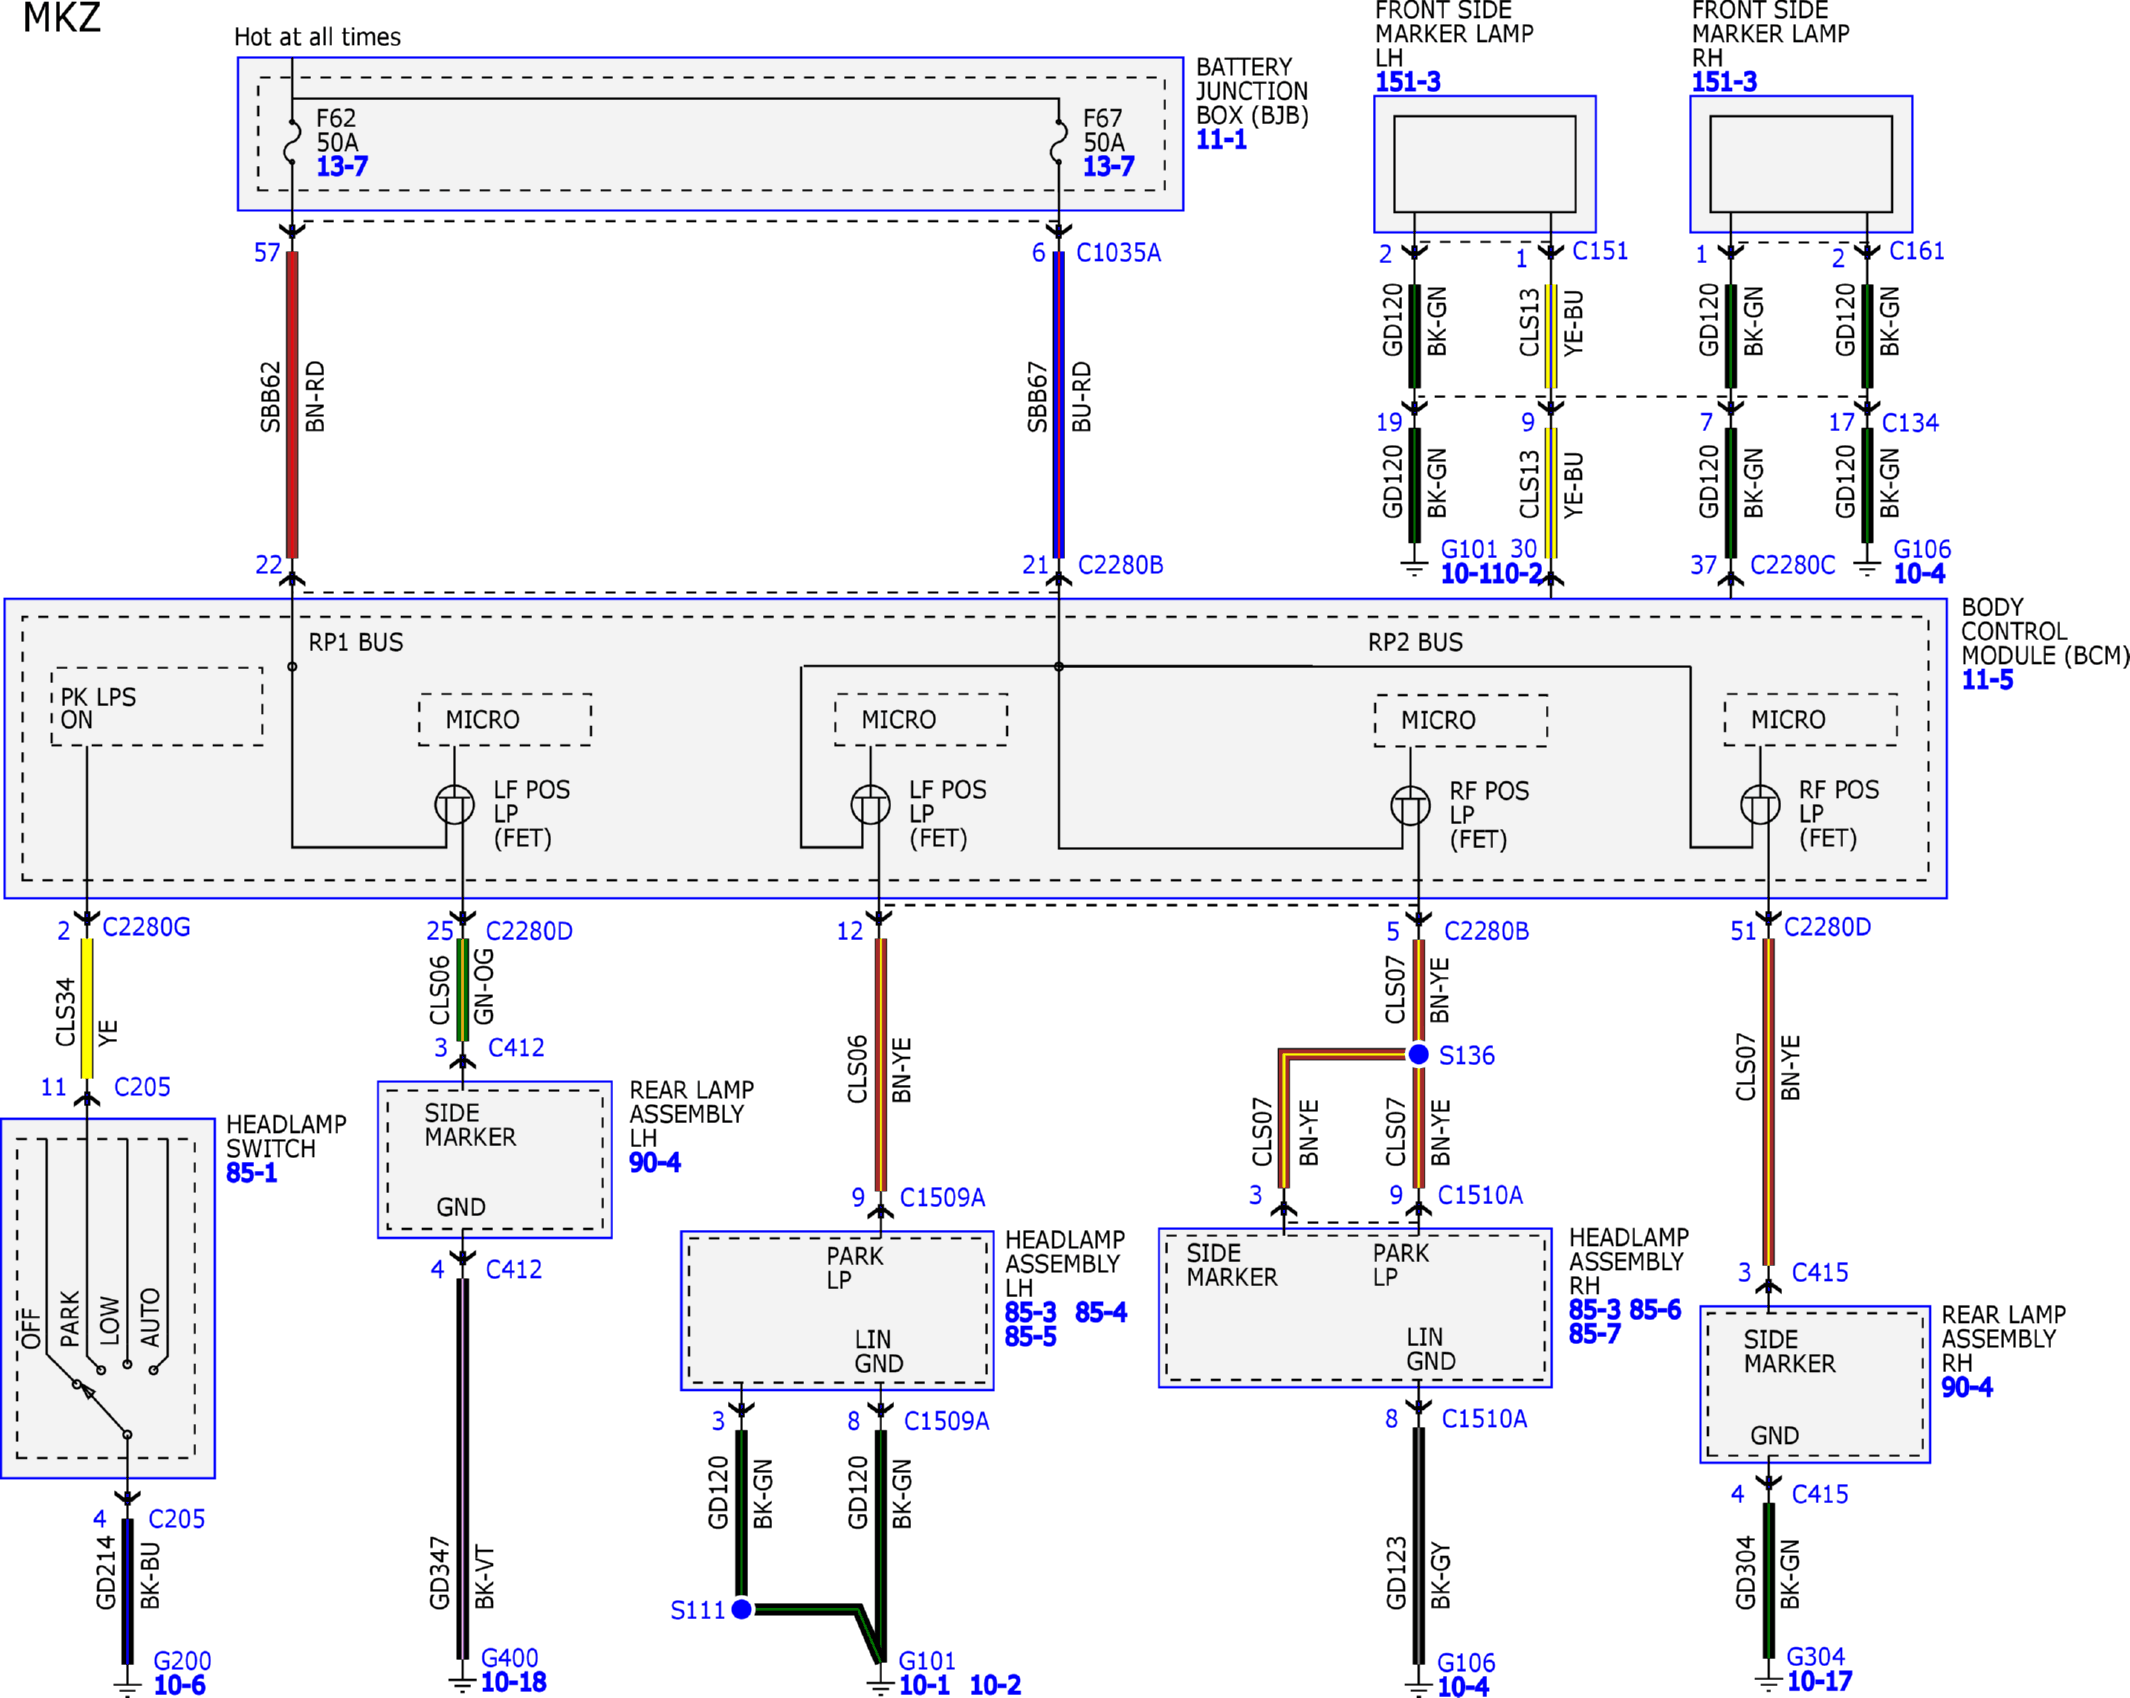The height and width of the screenshot is (1698, 2130).
Task: Select the PK LPS ON box text
Action: click(98, 709)
